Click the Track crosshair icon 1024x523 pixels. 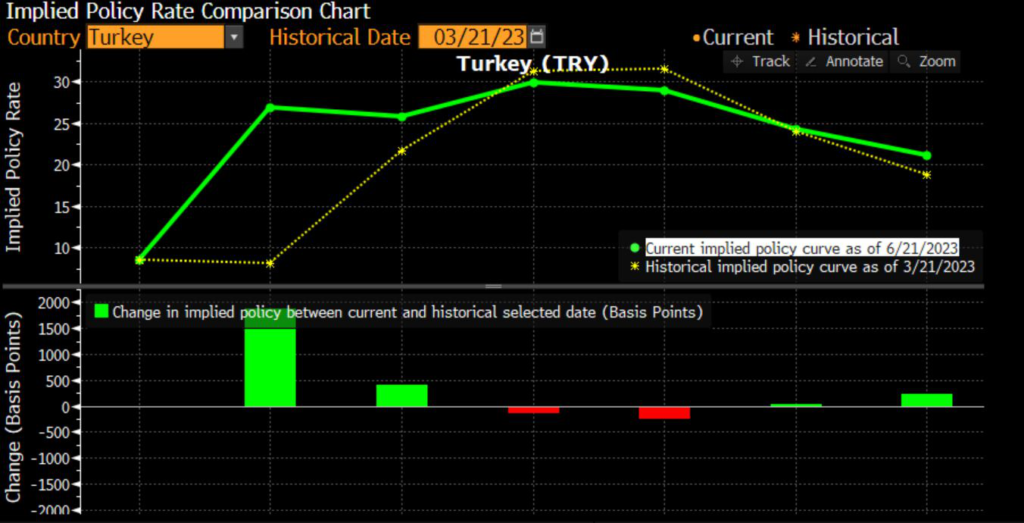coord(736,62)
